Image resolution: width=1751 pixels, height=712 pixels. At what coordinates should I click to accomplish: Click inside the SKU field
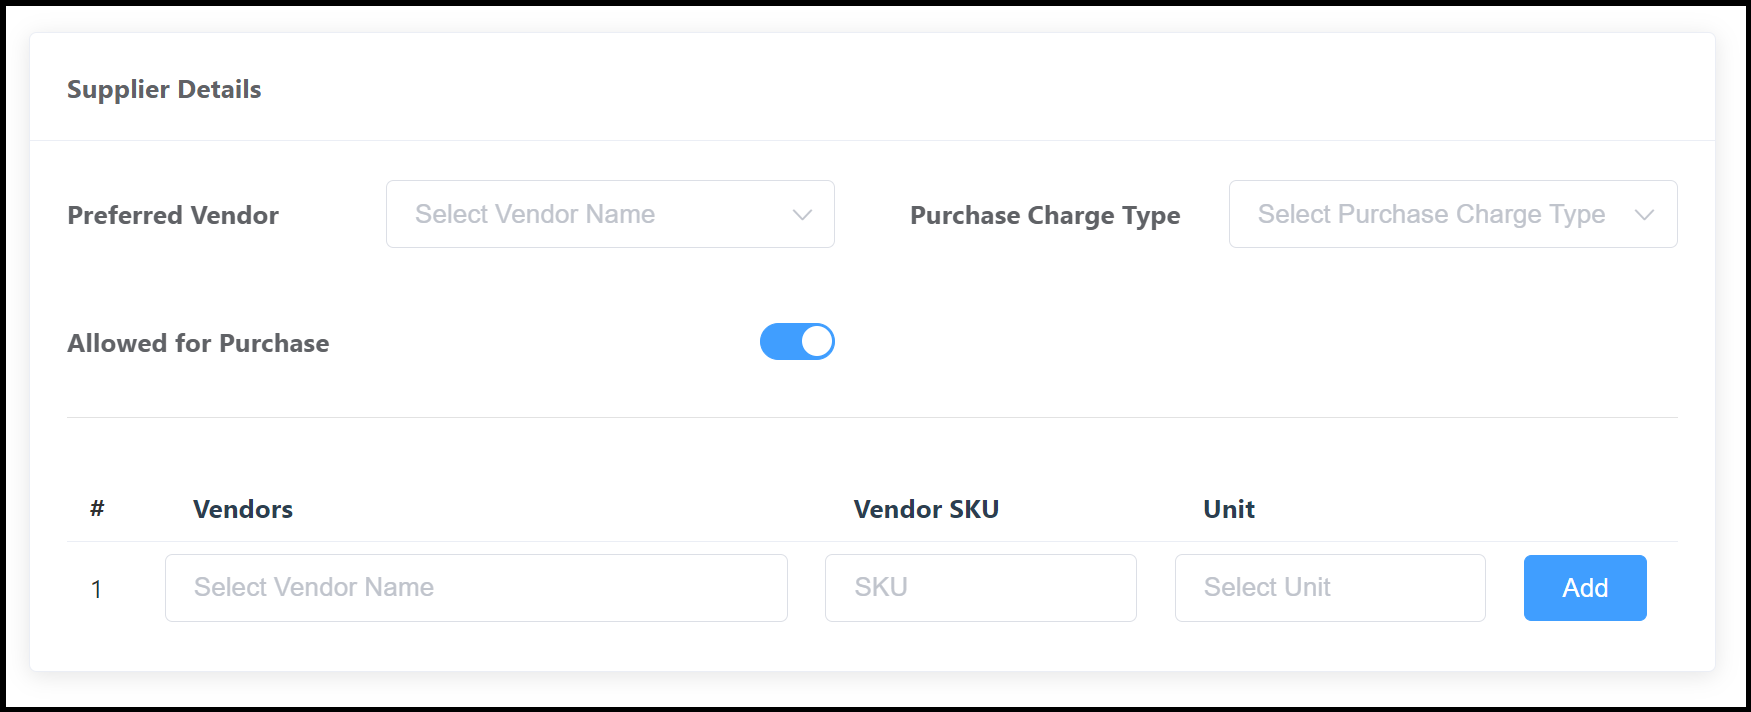point(980,588)
